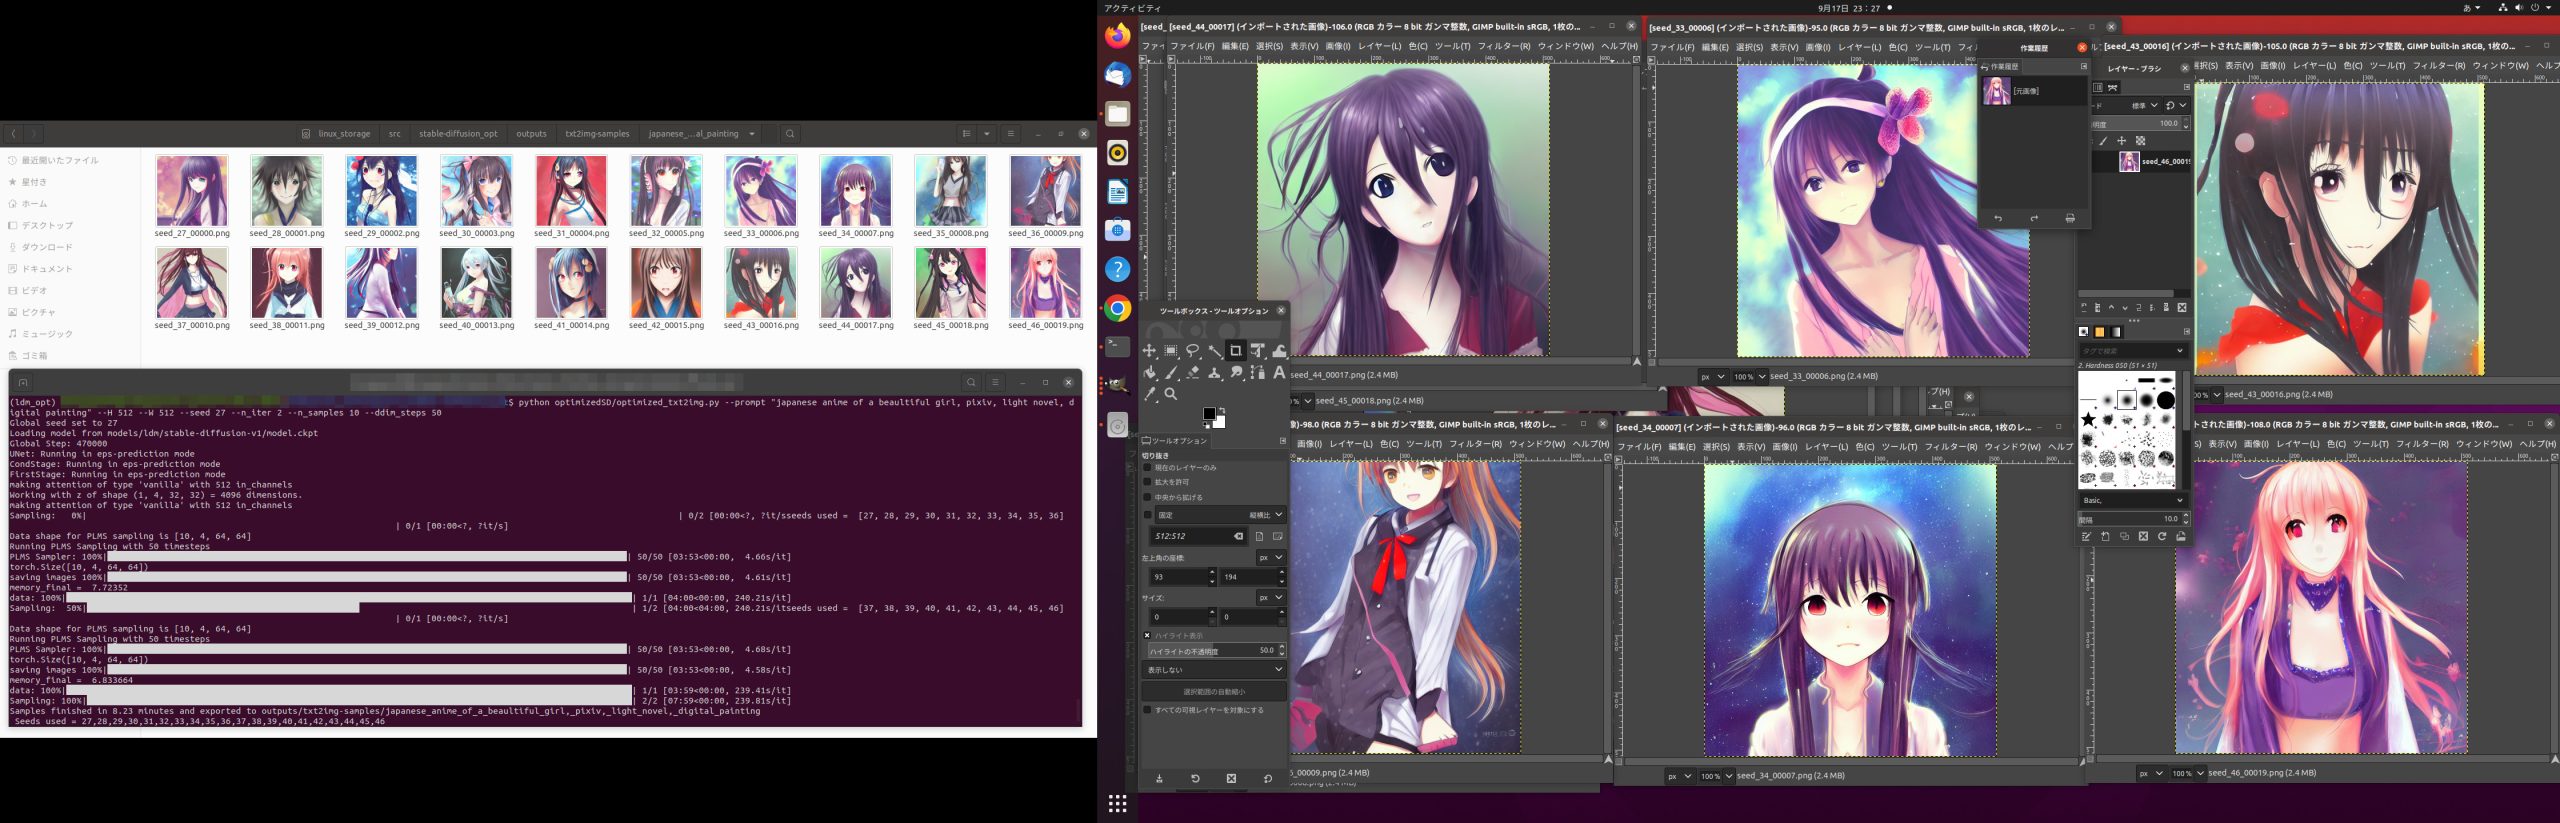The height and width of the screenshot is (823, 2560).
Task: Uncheck the 'ハイライト表示' checkbox
Action: point(1148,636)
